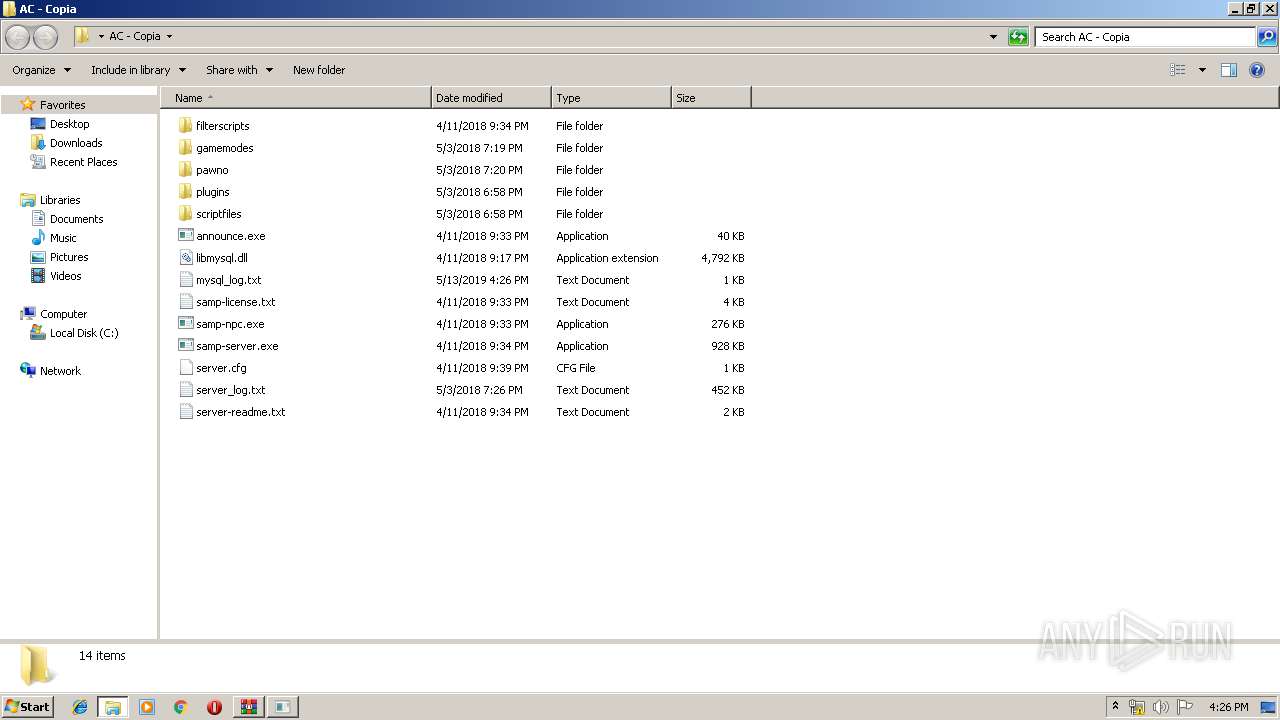Show the preview pane

(1229, 70)
